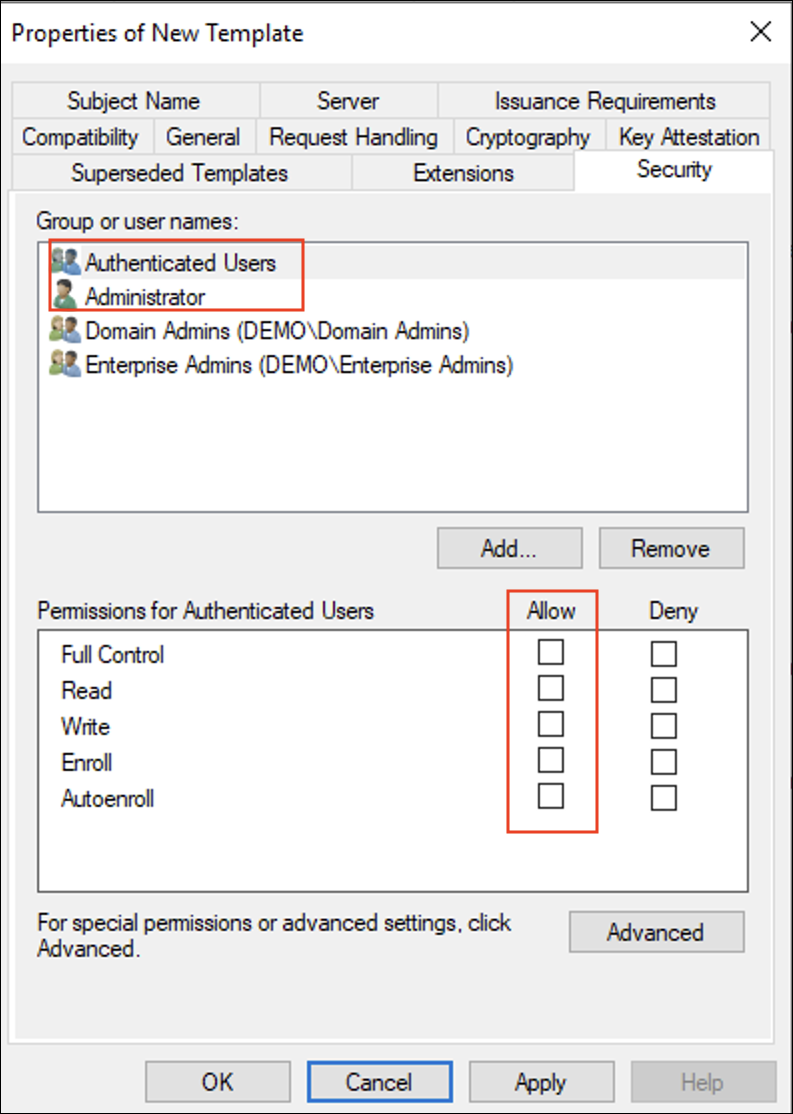Screen dimensions: 793x1114
Task: Open the Subject Name tab
Action: click(x=134, y=101)
